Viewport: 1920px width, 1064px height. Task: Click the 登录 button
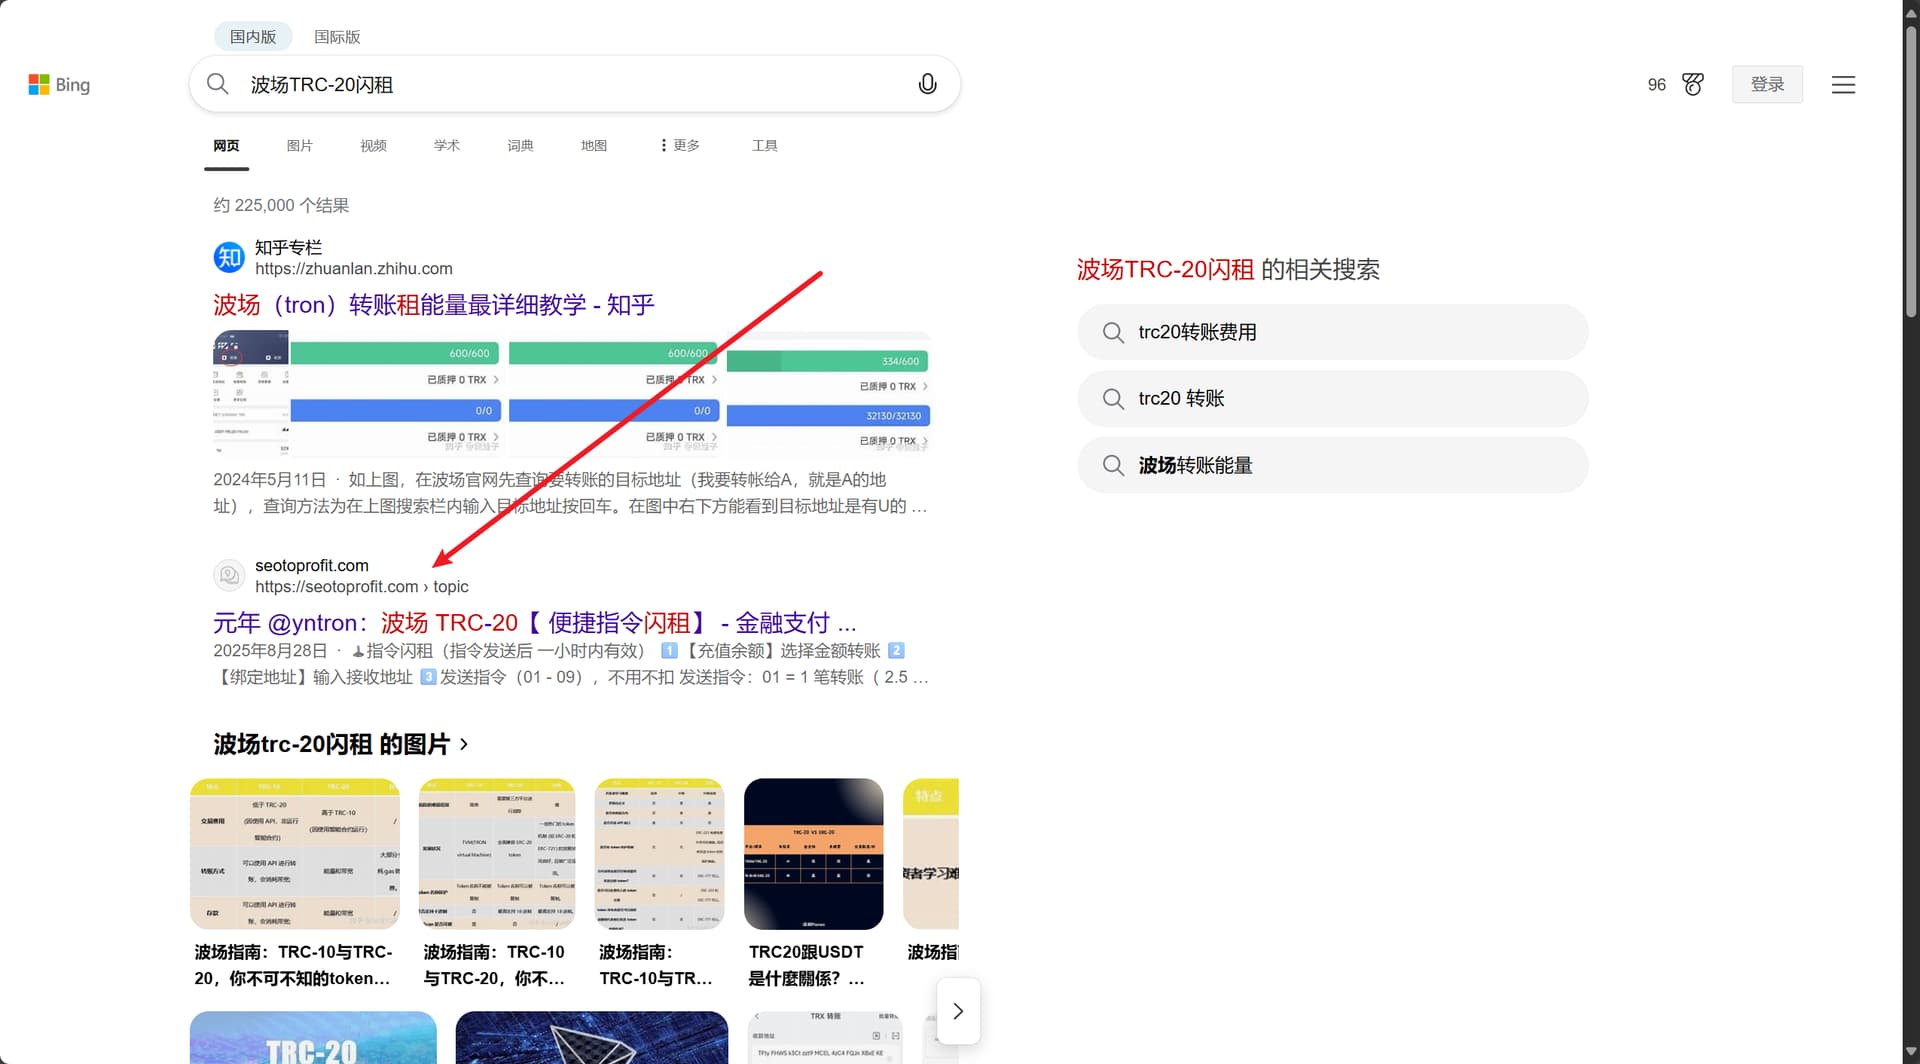(1766, 85)
